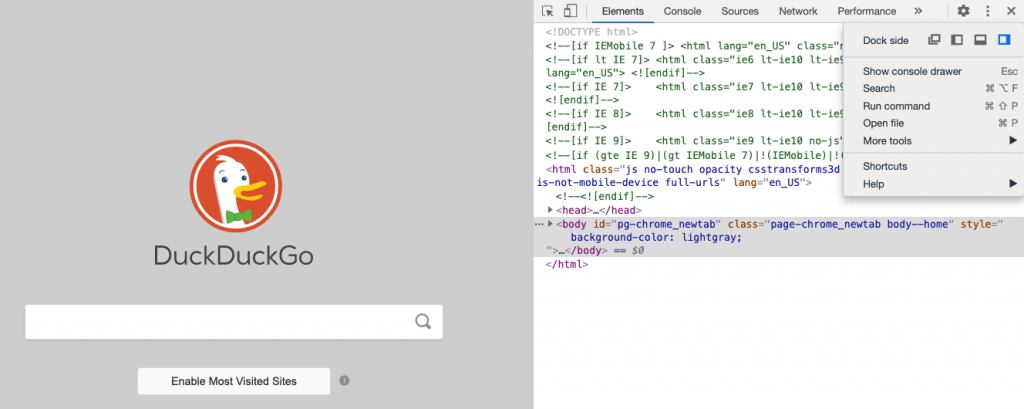1024x409 pixels.
Task: Click the search magnifier icon
Action: pos(423,321)
